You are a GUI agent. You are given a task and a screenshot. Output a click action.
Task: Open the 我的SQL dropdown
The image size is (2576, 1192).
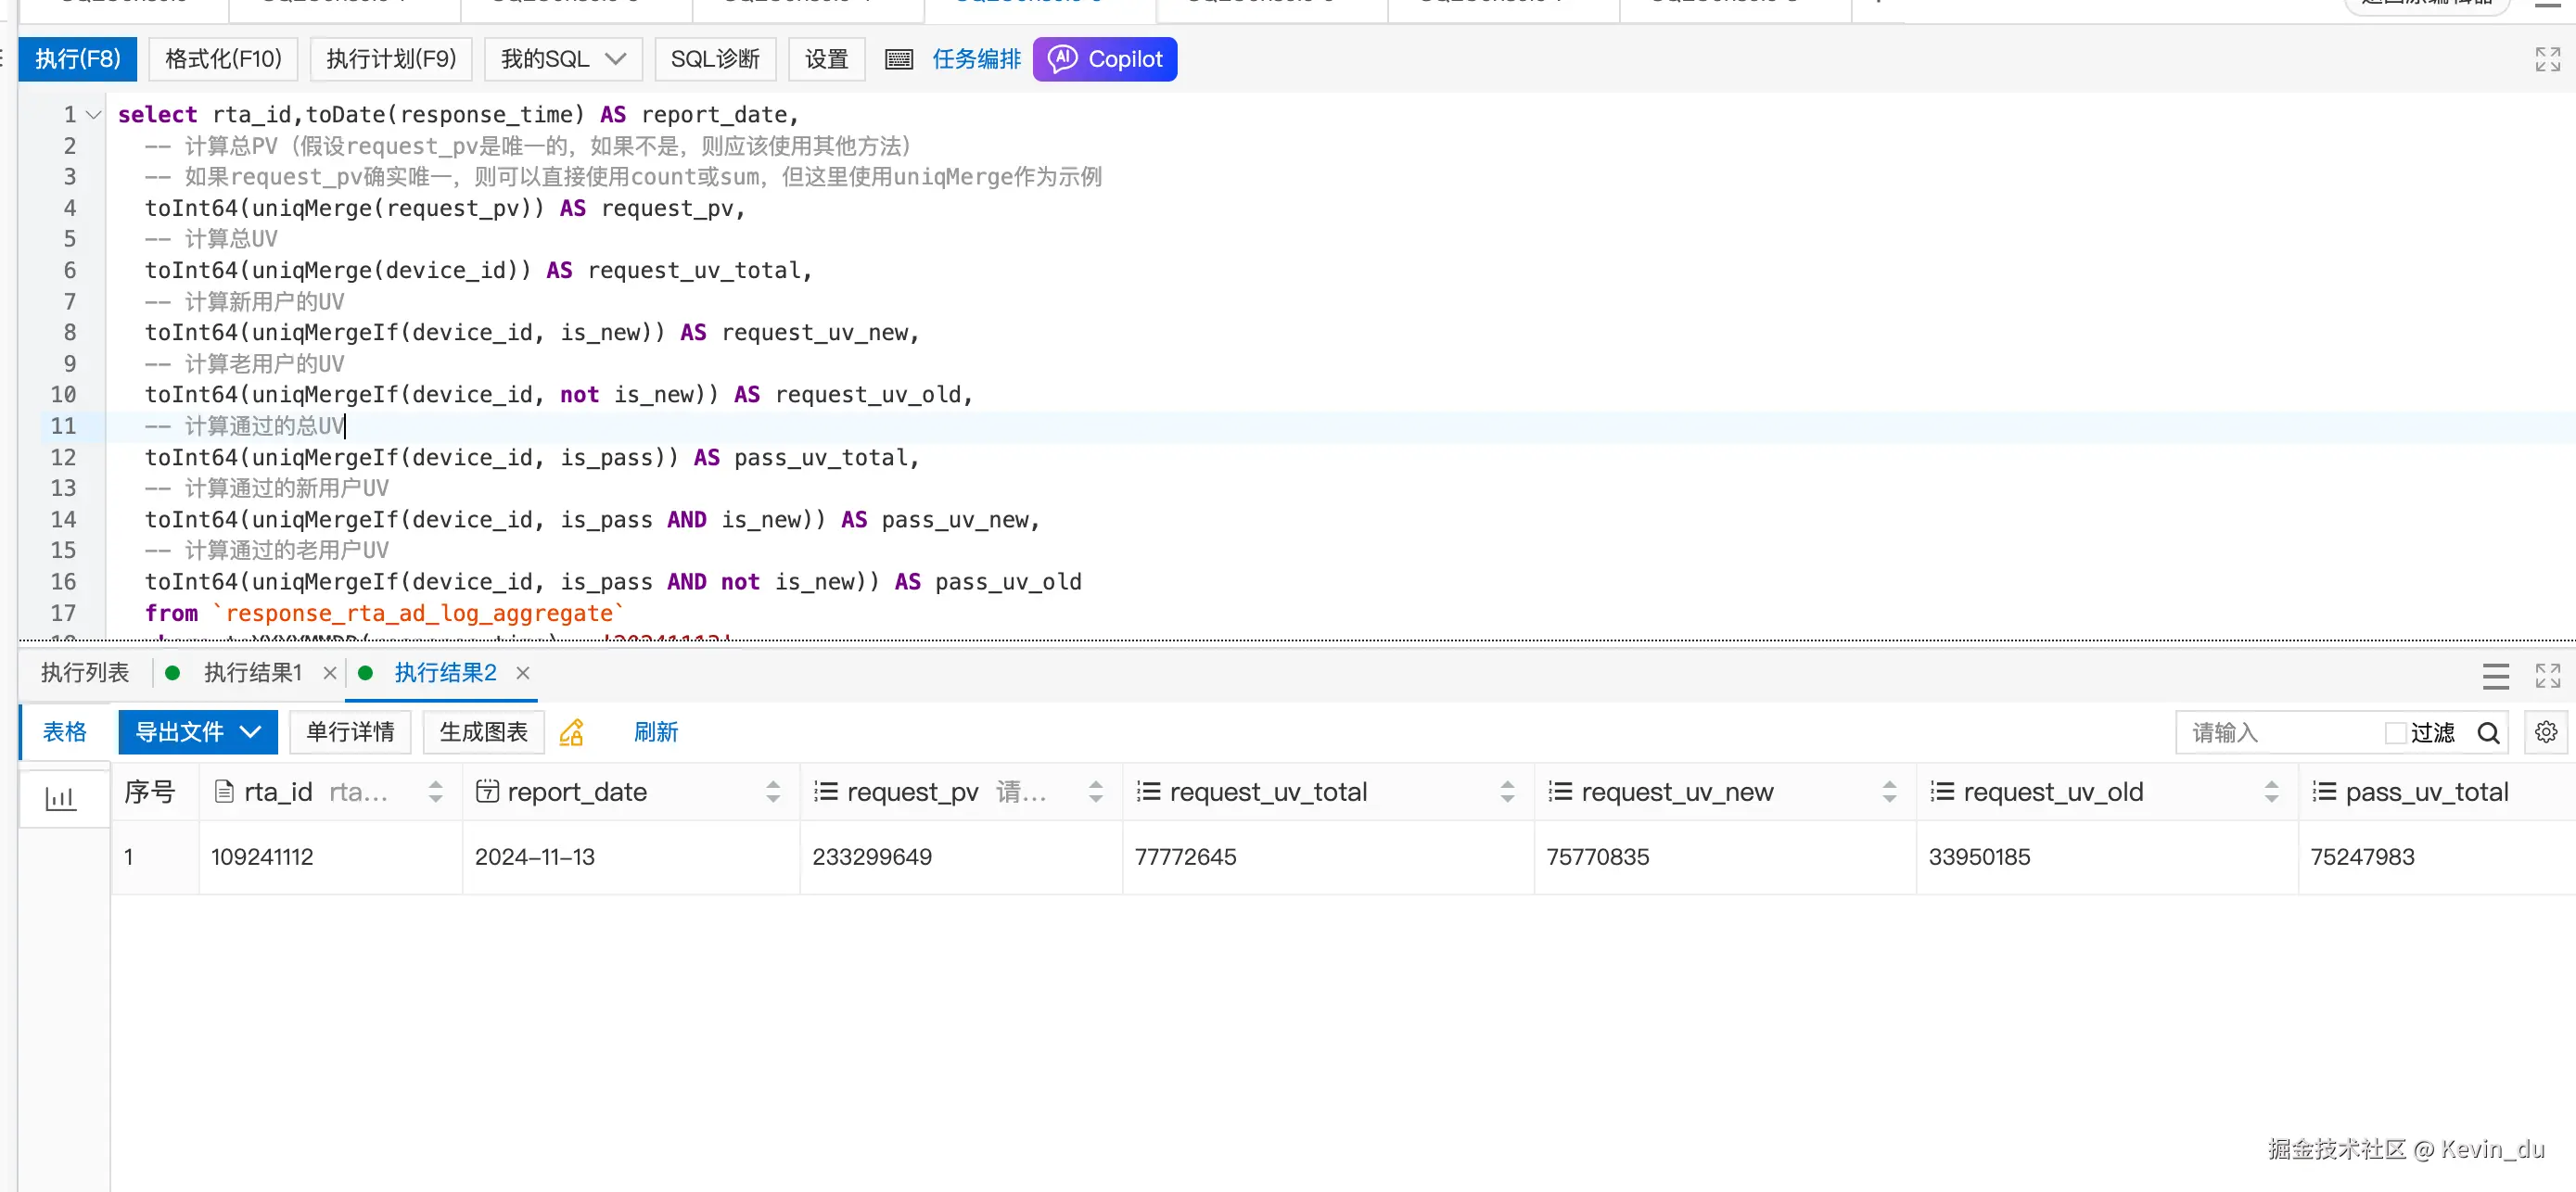click(563, 59)
